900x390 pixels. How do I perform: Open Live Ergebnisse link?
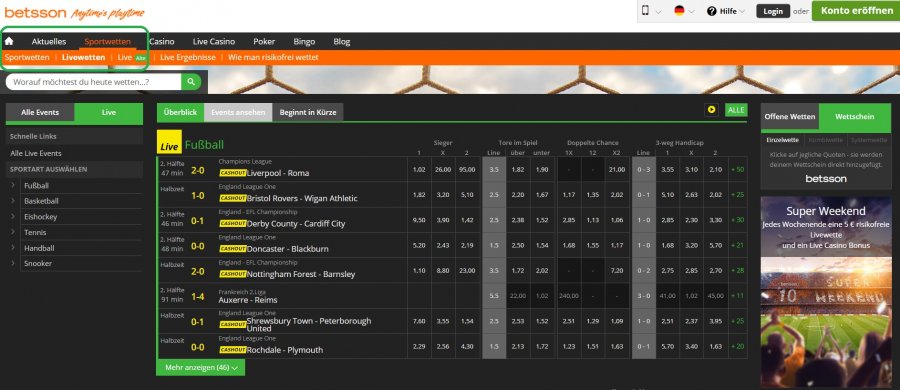click(x=188, y=57)
